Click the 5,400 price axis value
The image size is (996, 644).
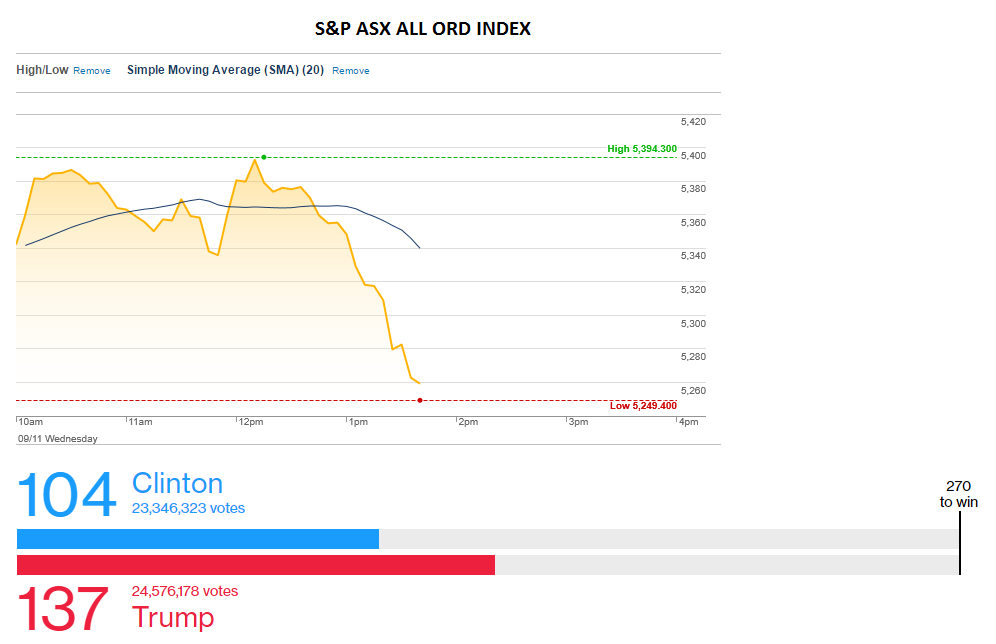693,155
